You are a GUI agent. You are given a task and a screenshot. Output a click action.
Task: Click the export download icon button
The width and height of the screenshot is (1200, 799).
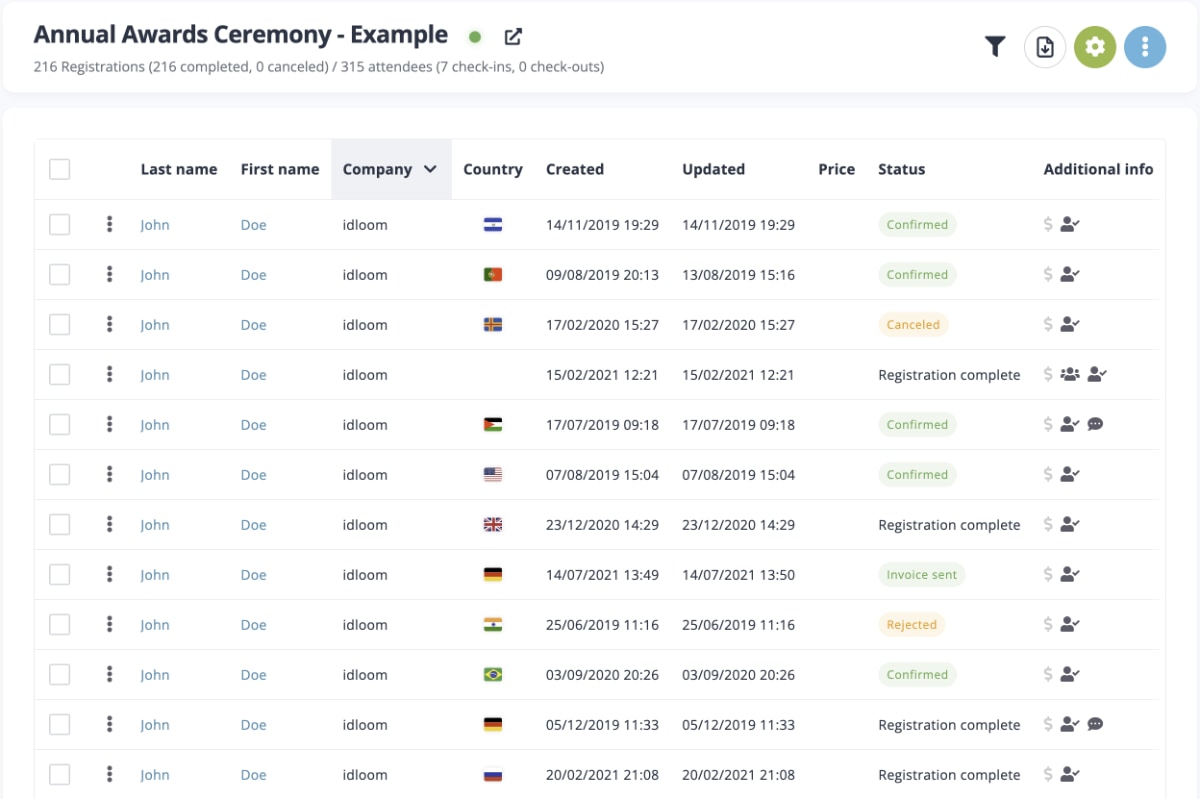click(1045, 47)
